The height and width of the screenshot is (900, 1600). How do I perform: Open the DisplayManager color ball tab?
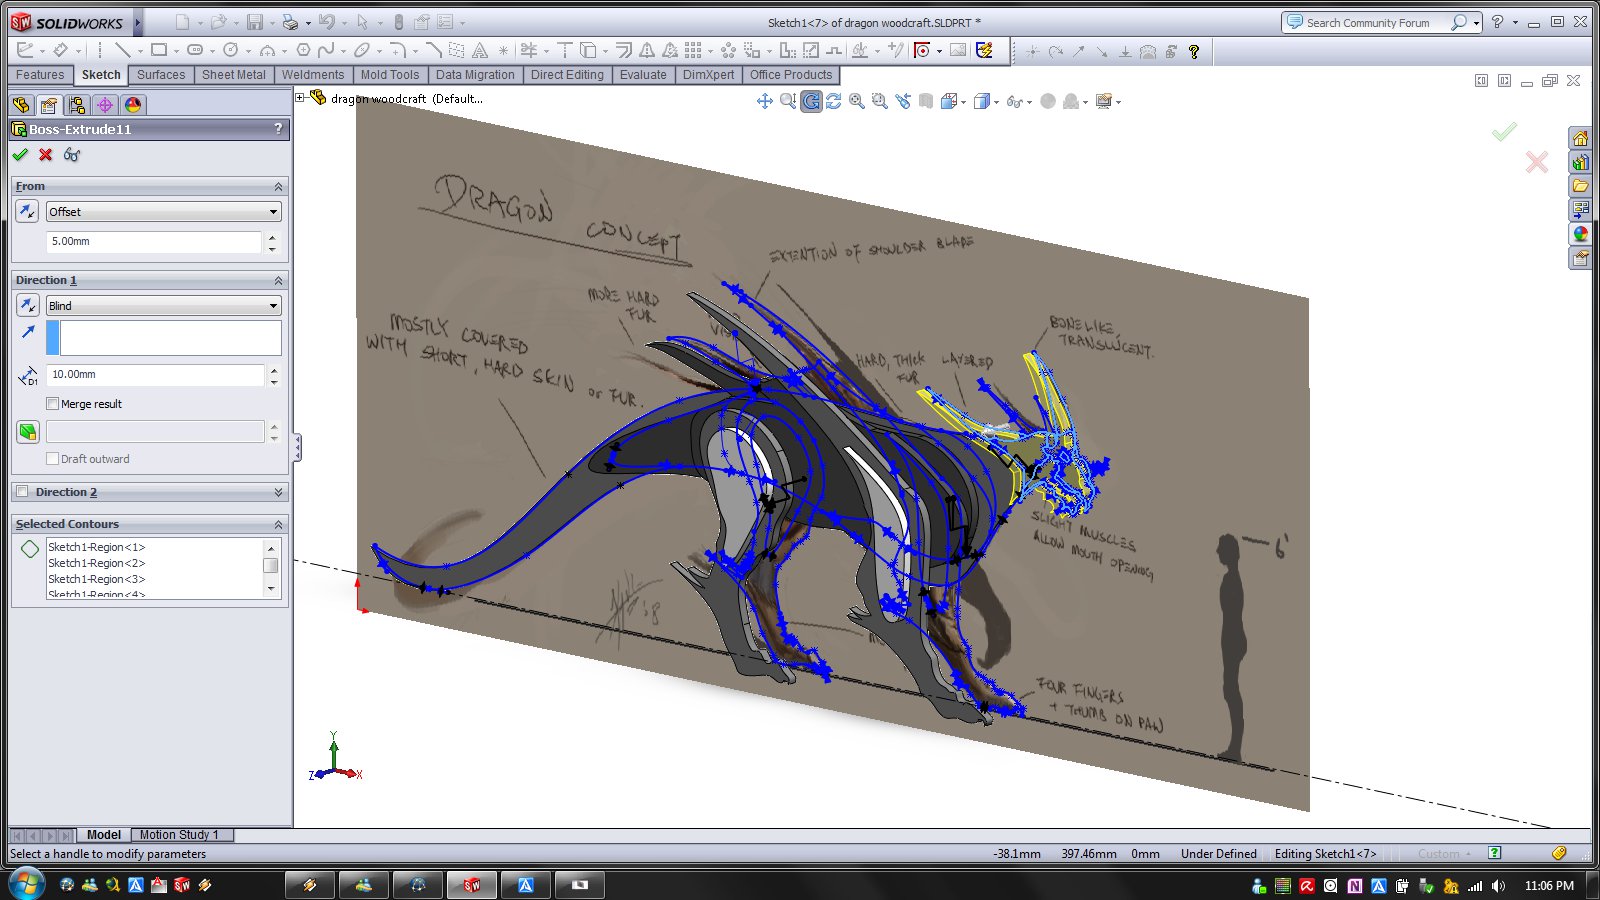(133, 105)
